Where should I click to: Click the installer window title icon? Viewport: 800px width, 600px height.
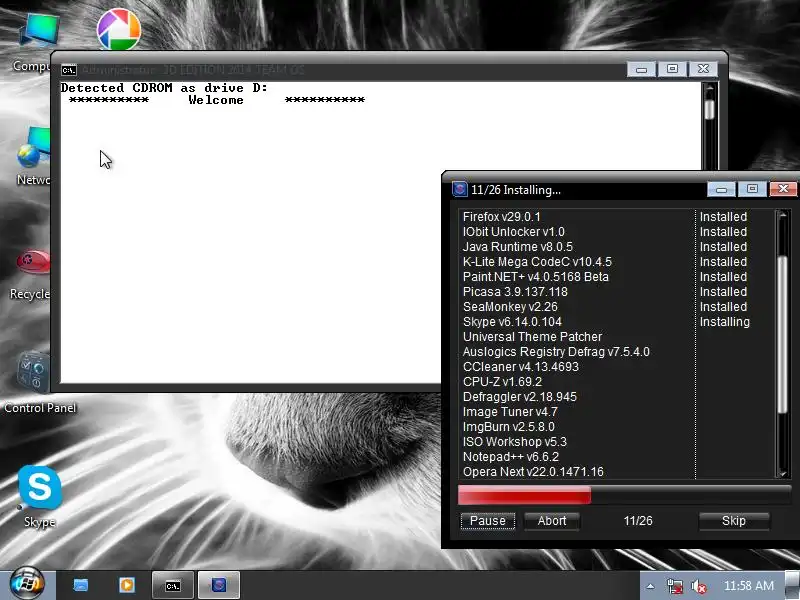pyautogui.click(x=460, y=189)
